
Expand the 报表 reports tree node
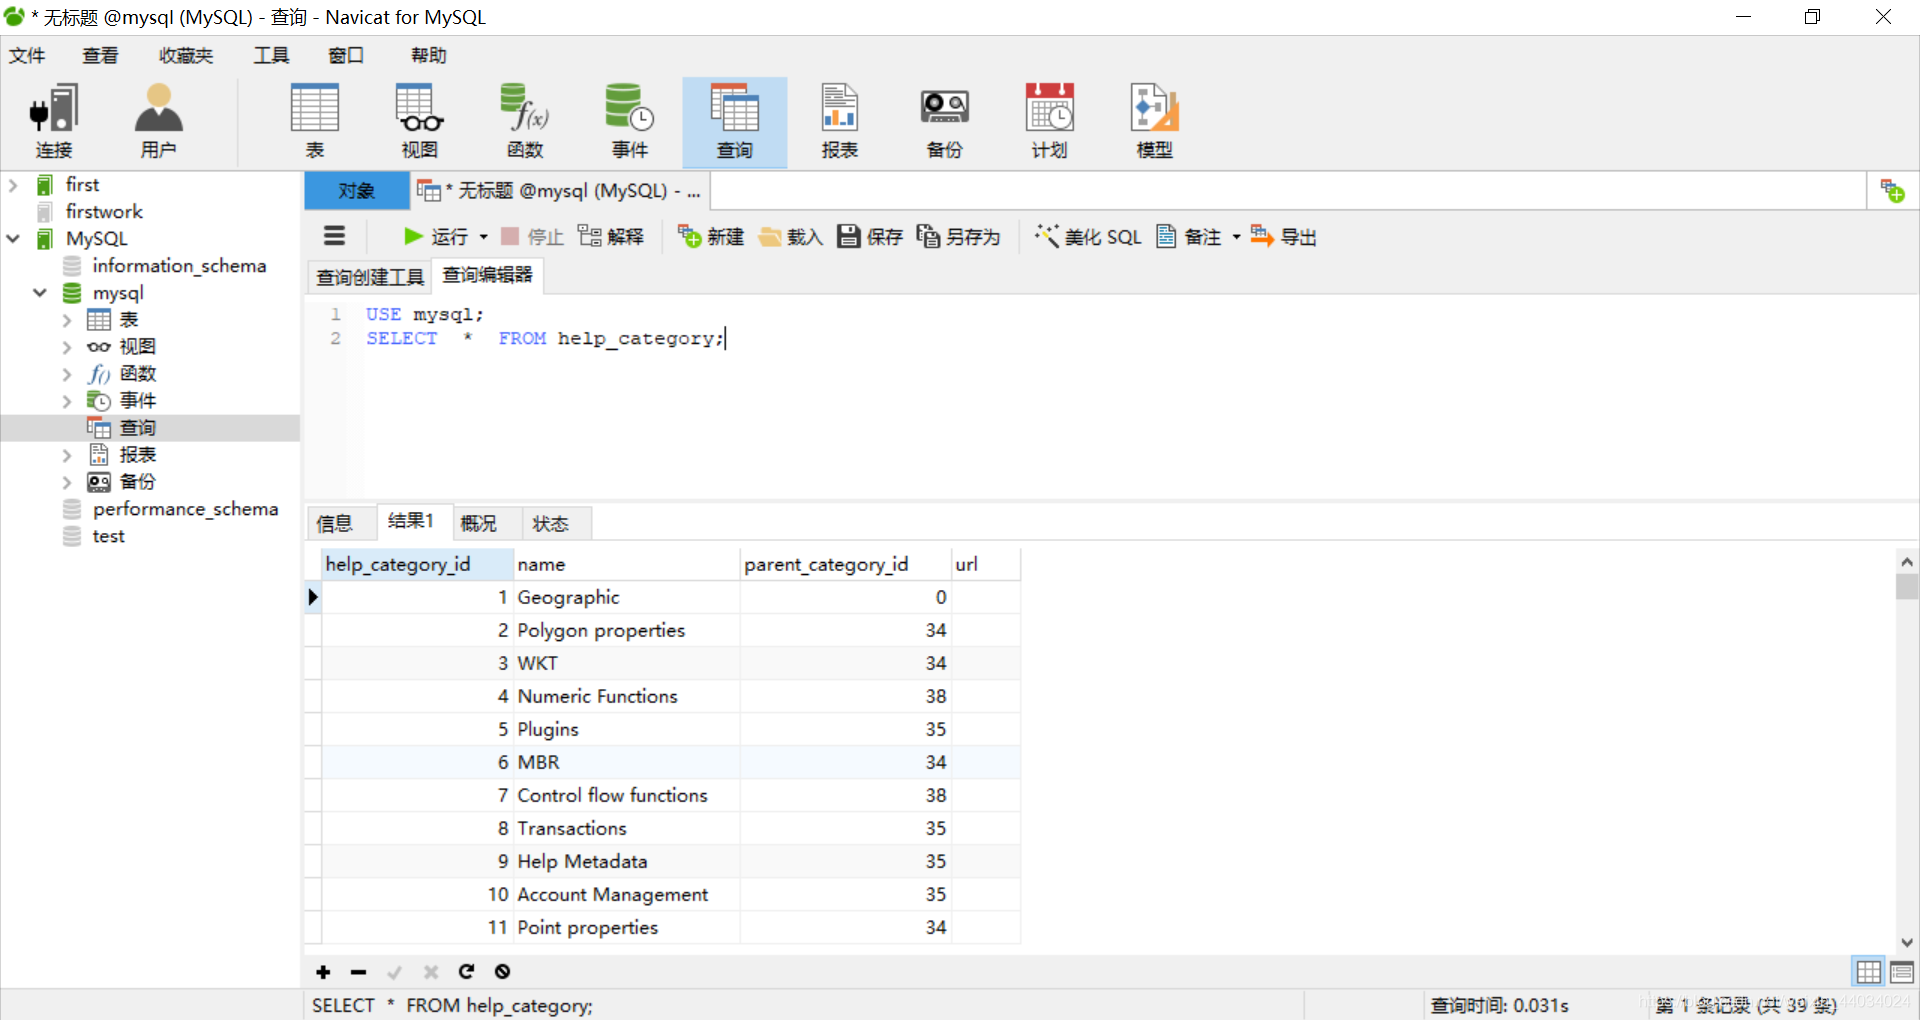(67, 455)
